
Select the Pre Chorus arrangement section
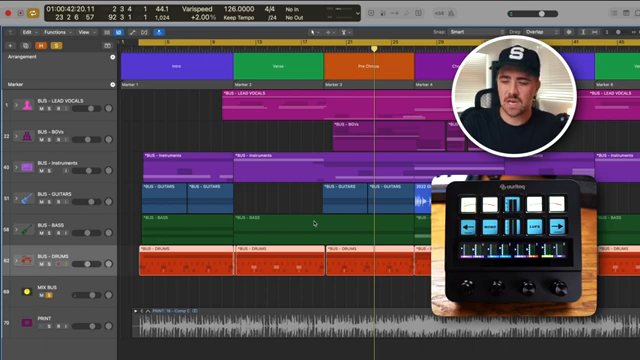point(369,66)
